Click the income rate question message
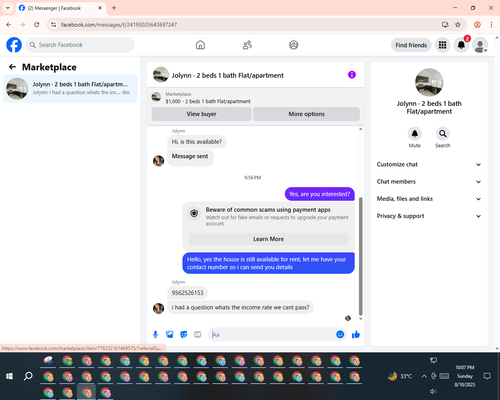 (240, 307)
